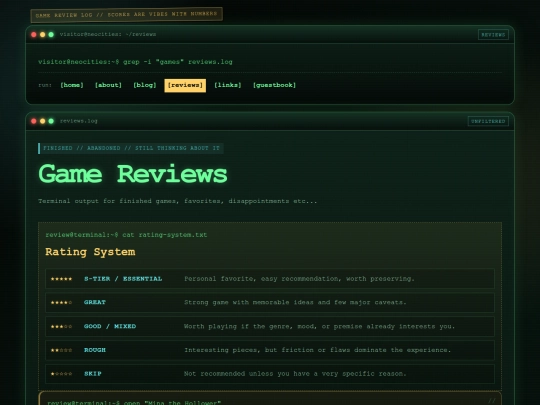
Task: Click the 'reviews.log' titlebar filename
Action: tap(79, 121)
